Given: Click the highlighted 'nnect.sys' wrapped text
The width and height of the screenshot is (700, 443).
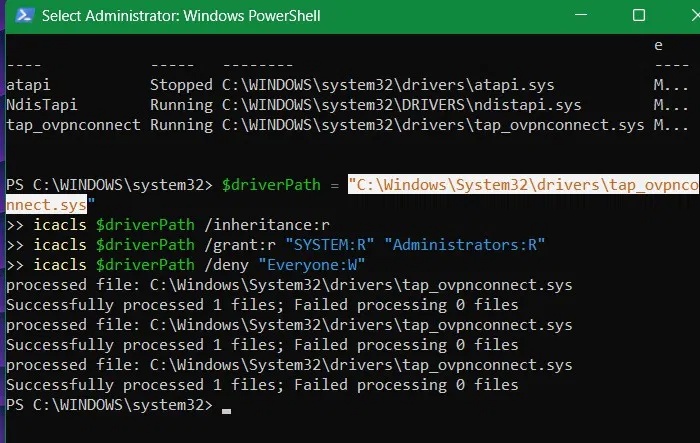Looking at the screenshot, I should tap(46, 205).
